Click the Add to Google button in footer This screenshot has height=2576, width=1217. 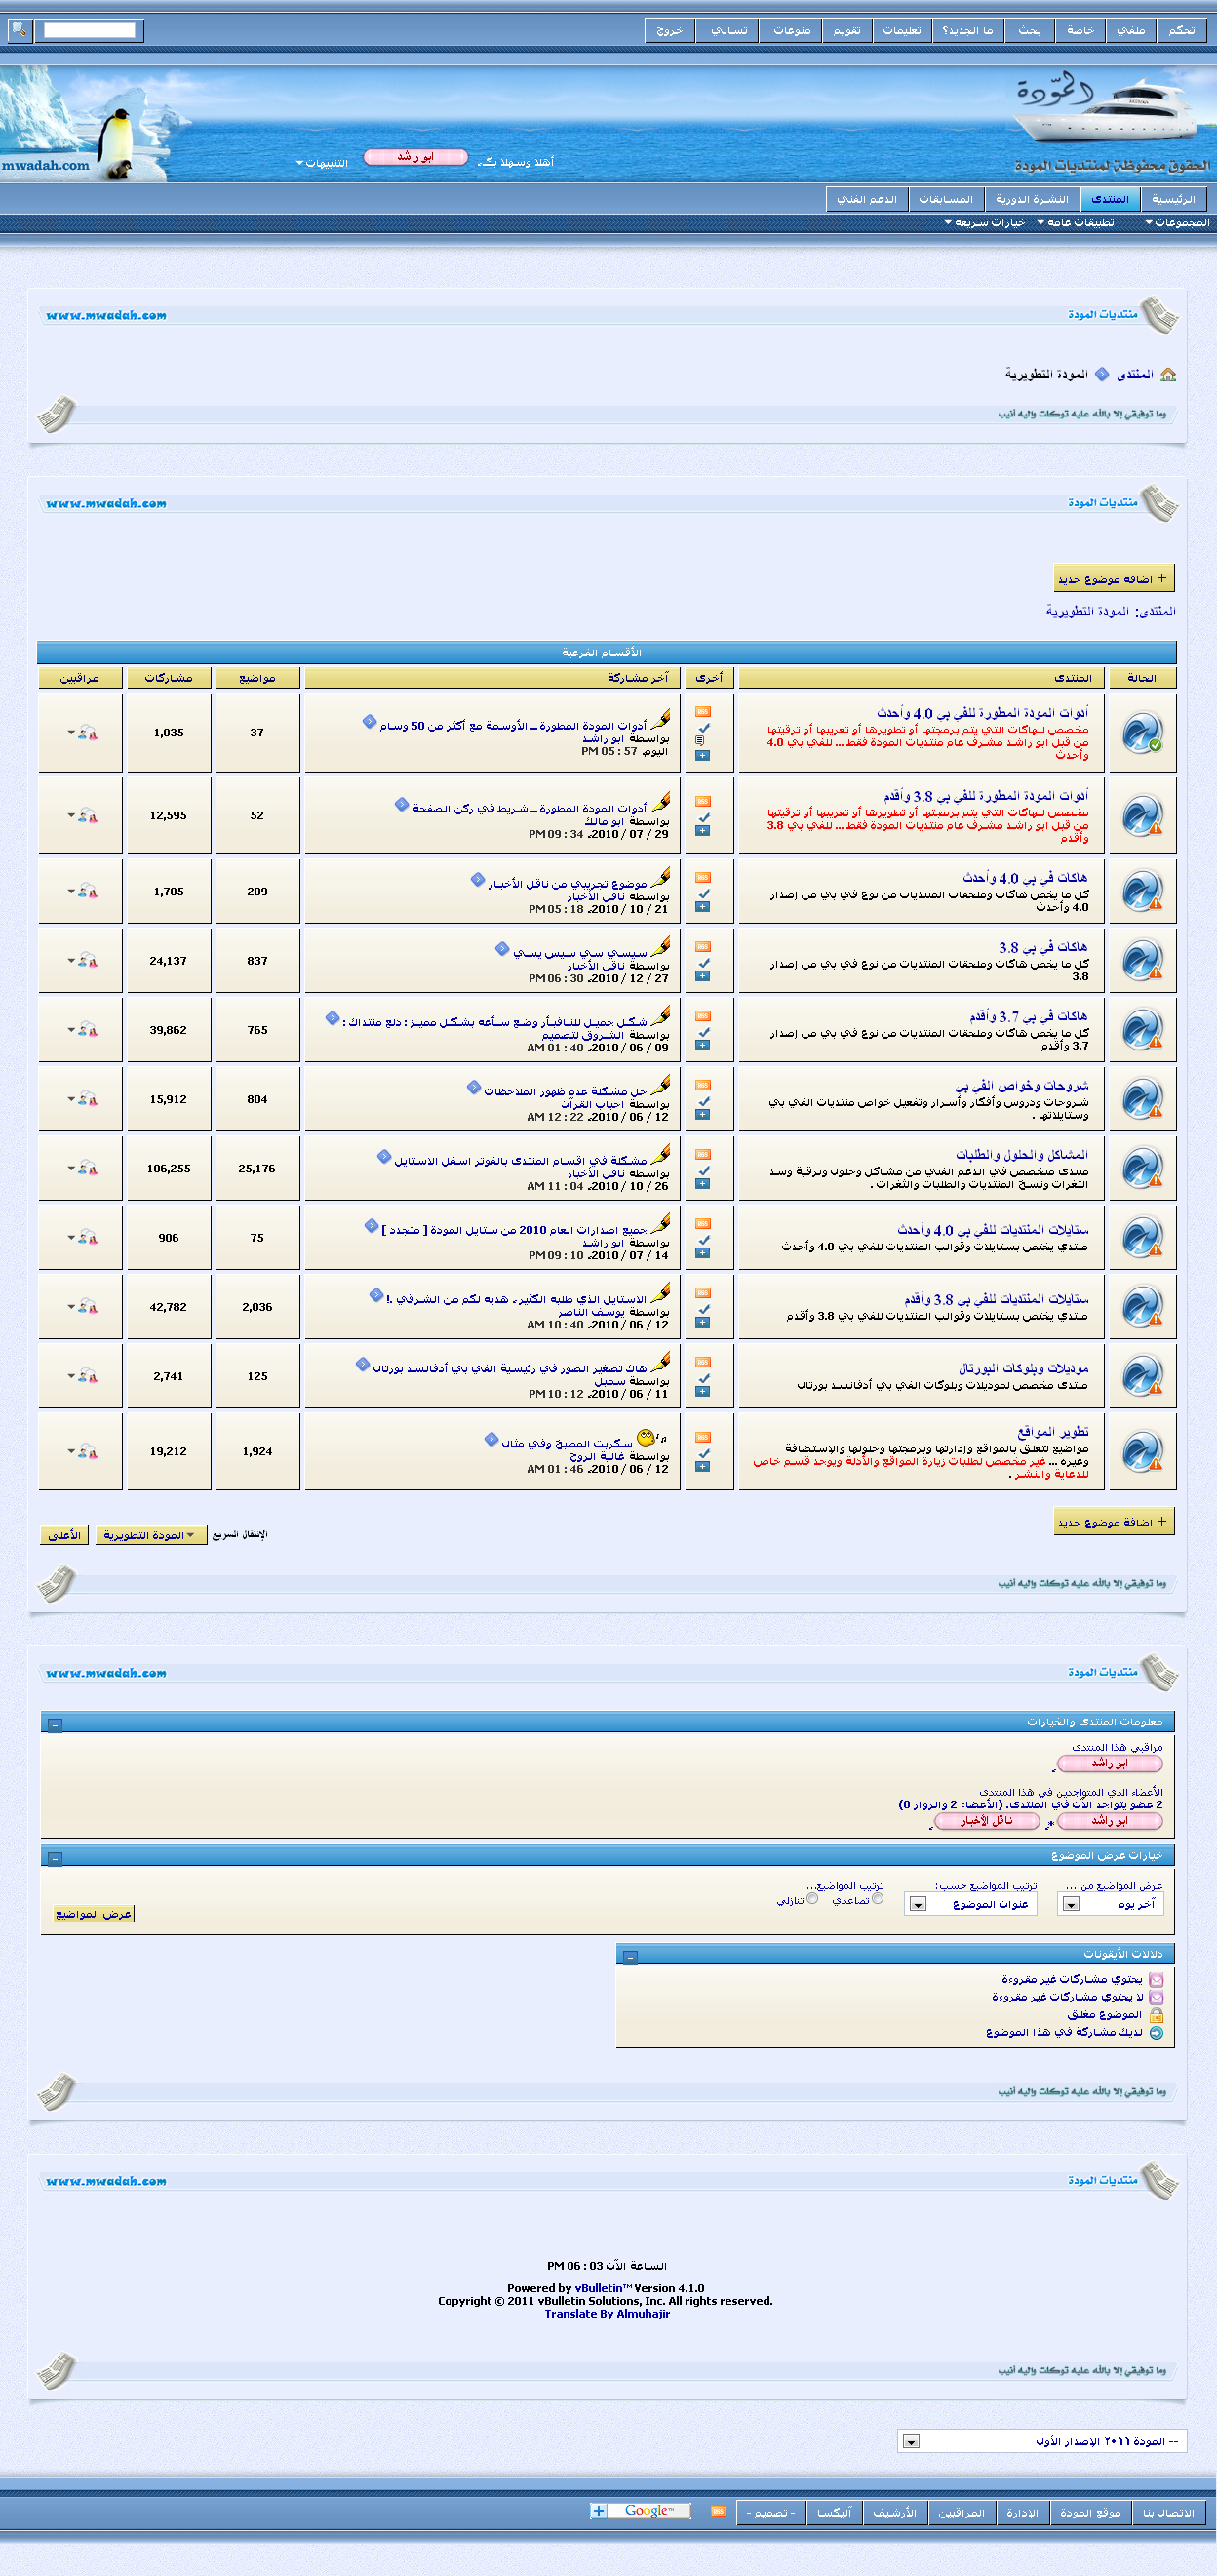[x=640, y=2511]
